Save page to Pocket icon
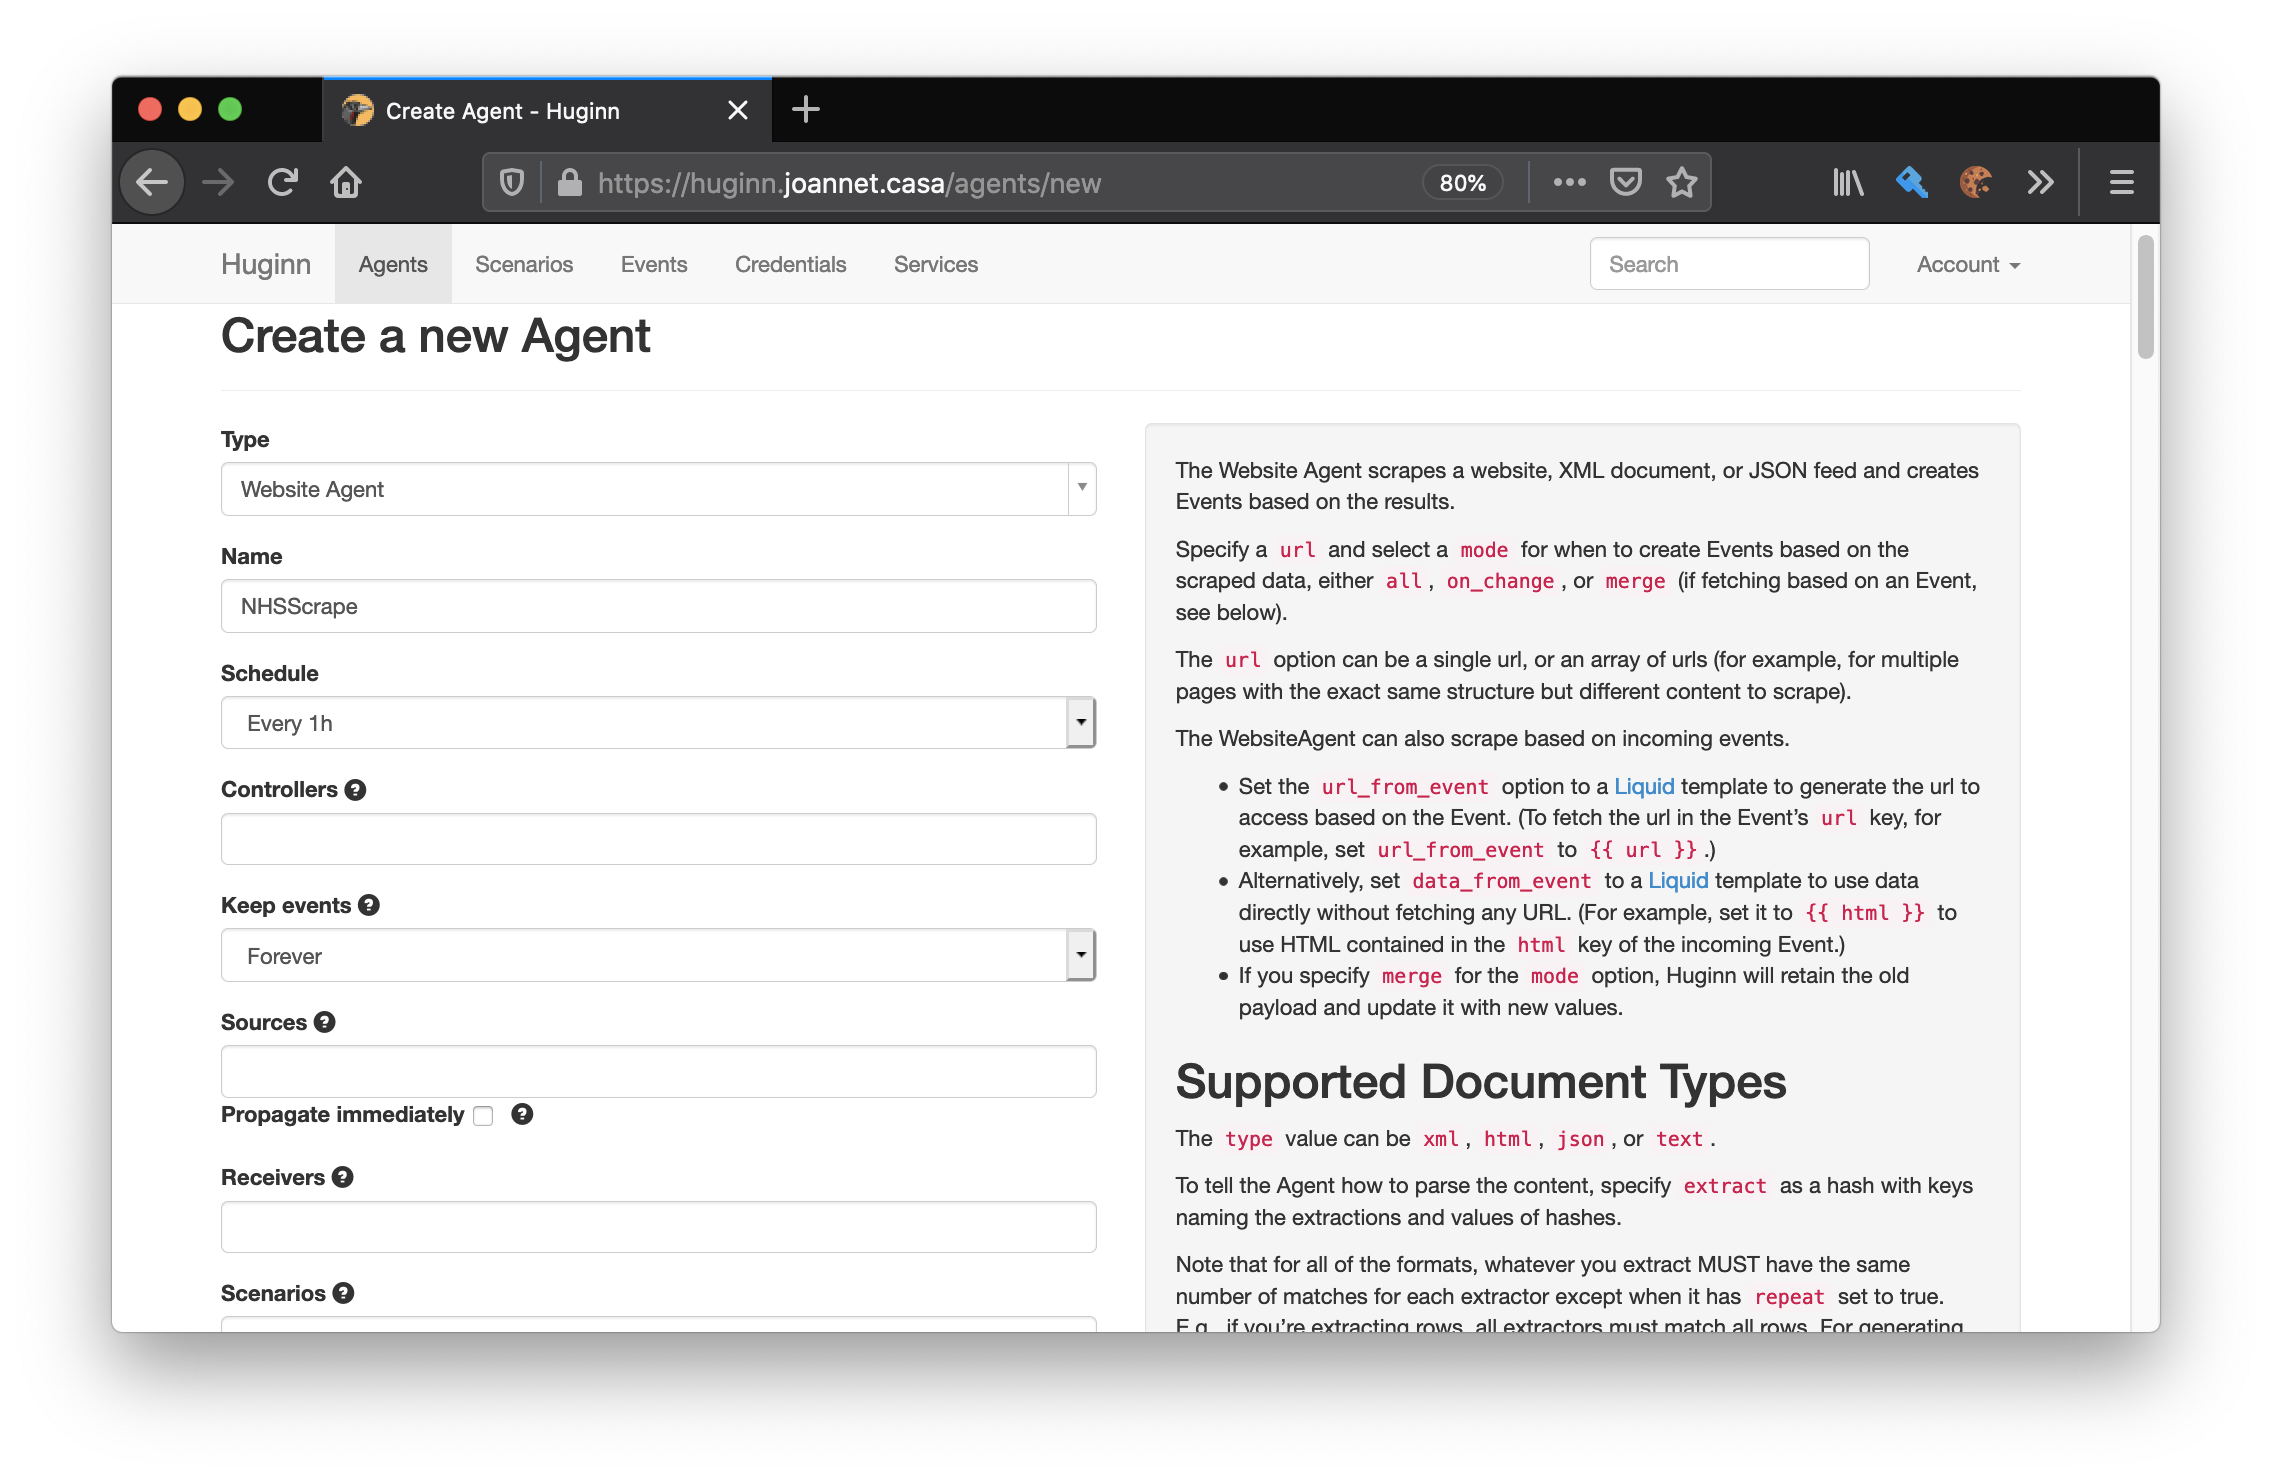2272x1480 pixels. click(x=1626, y=183)
